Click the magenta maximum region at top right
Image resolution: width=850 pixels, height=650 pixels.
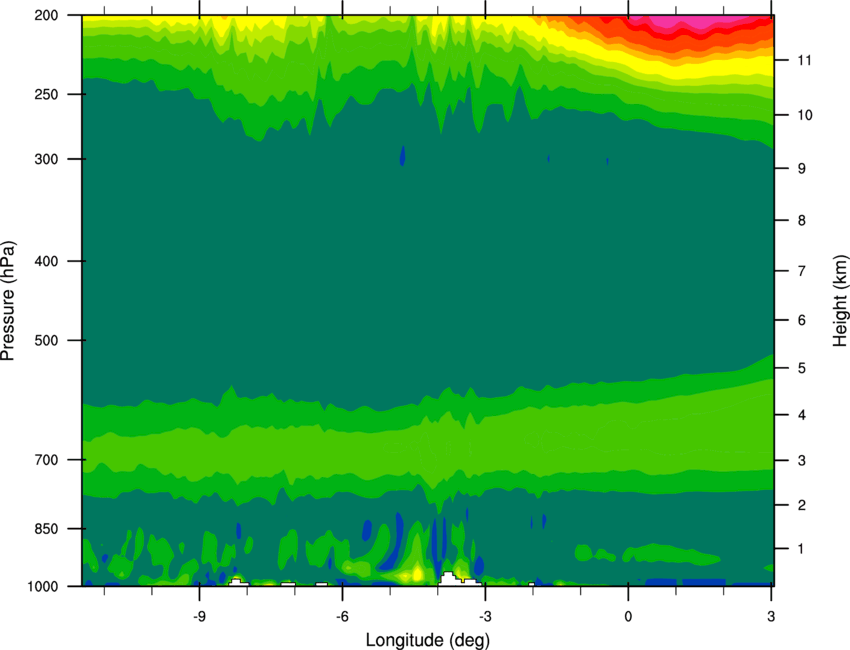tap(699, 21)
